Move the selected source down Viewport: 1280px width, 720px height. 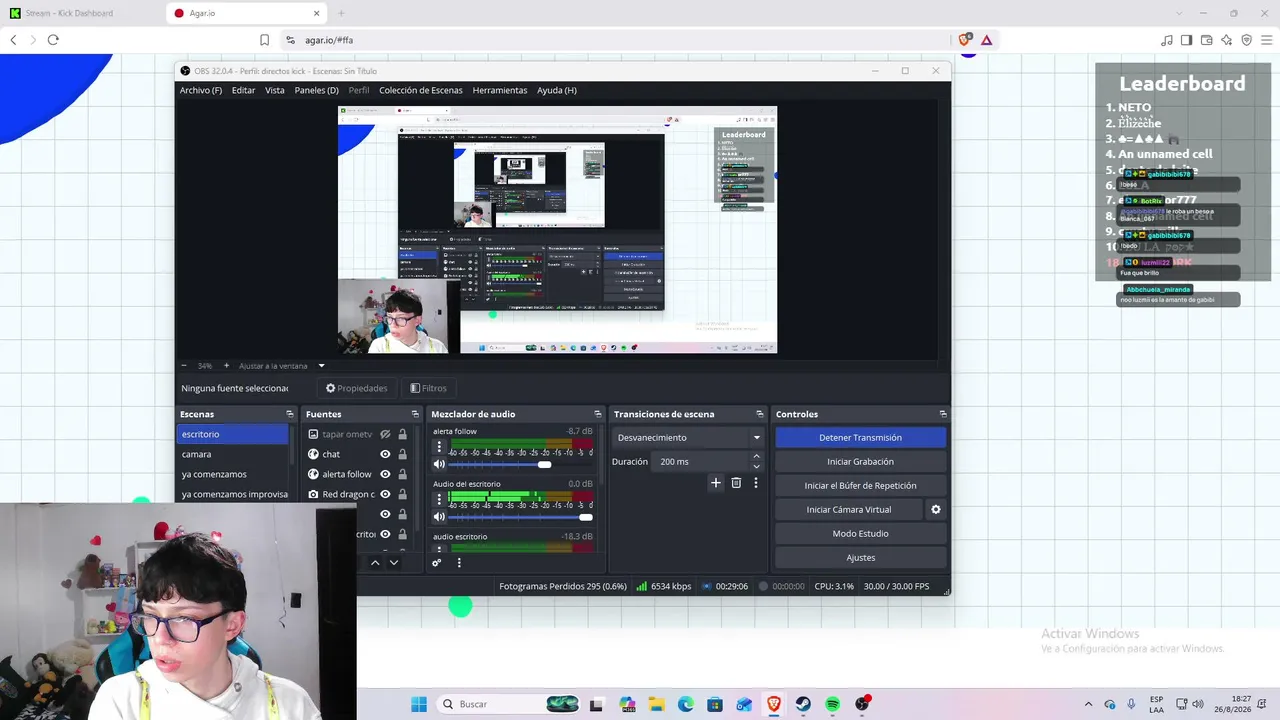(x=393, y=563)
